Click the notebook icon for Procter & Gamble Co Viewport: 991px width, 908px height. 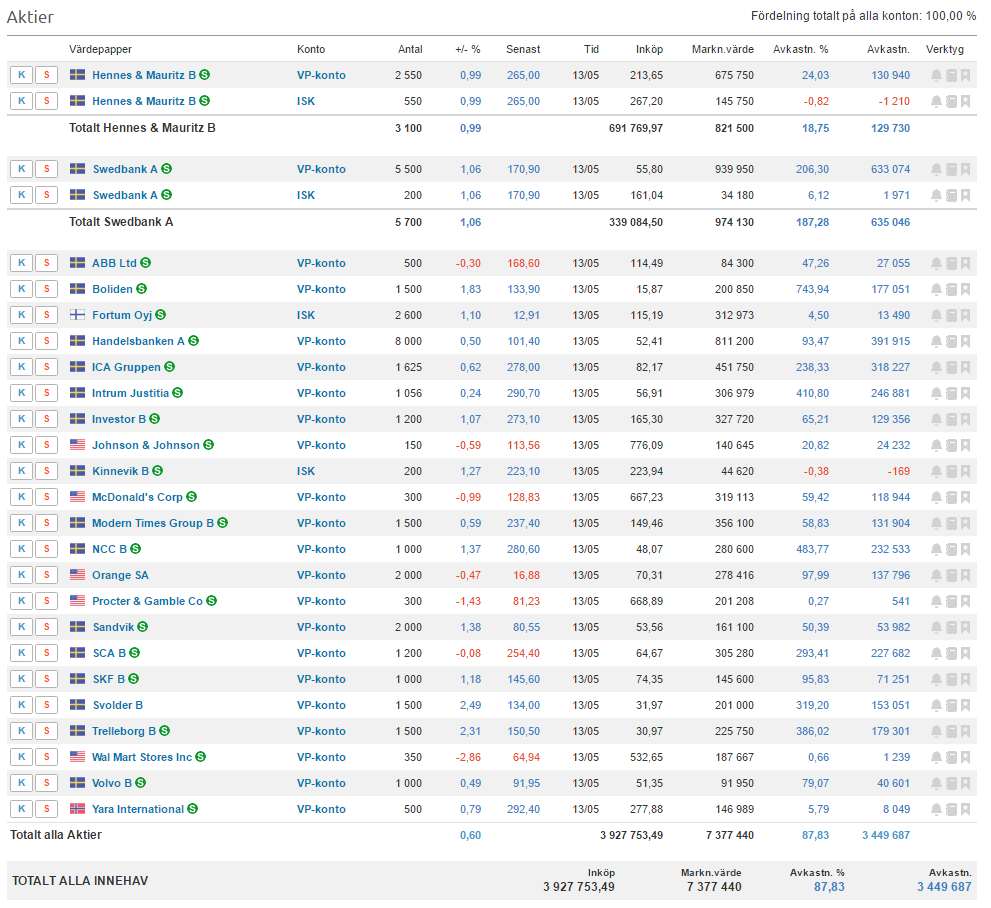point(951,601)
